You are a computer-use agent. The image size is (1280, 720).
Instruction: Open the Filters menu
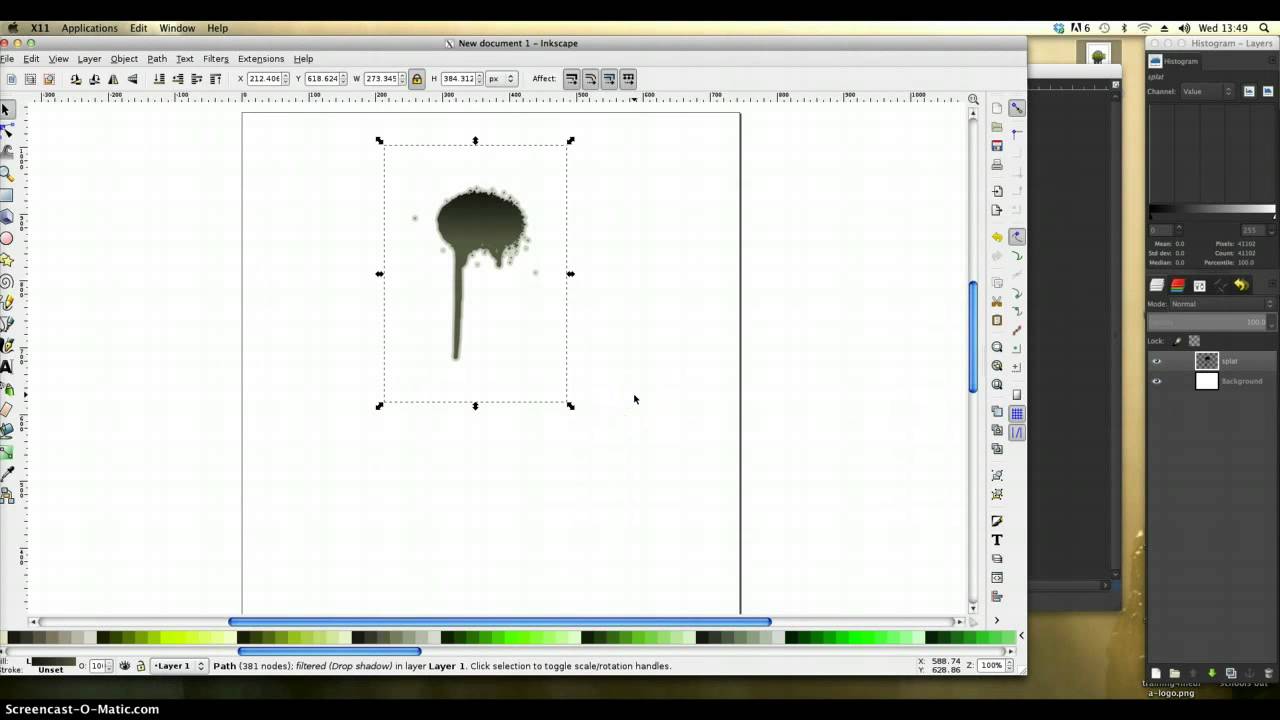pyautogui.click(x=216, y=59)
